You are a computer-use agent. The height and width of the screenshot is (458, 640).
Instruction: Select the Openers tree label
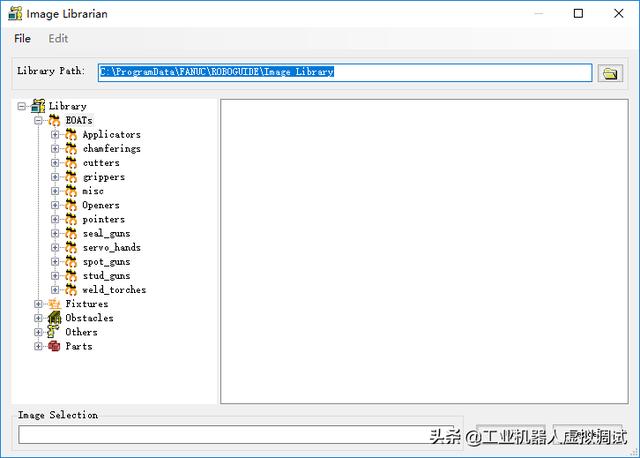click(101, 205)
